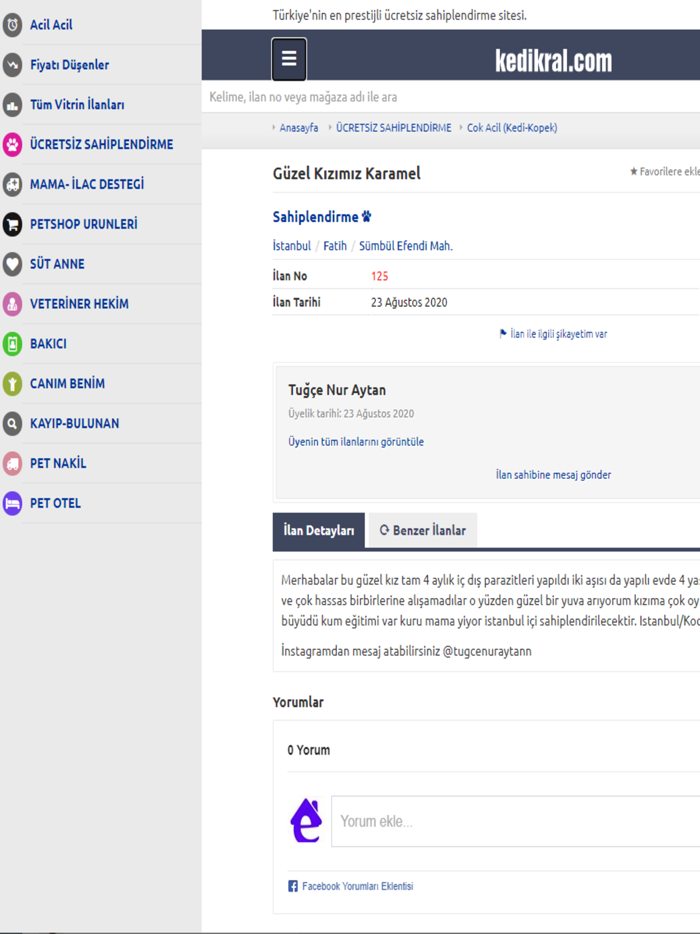
Task: Open the Fatih district breadcrumb link
Action: (x=335, y=246)
